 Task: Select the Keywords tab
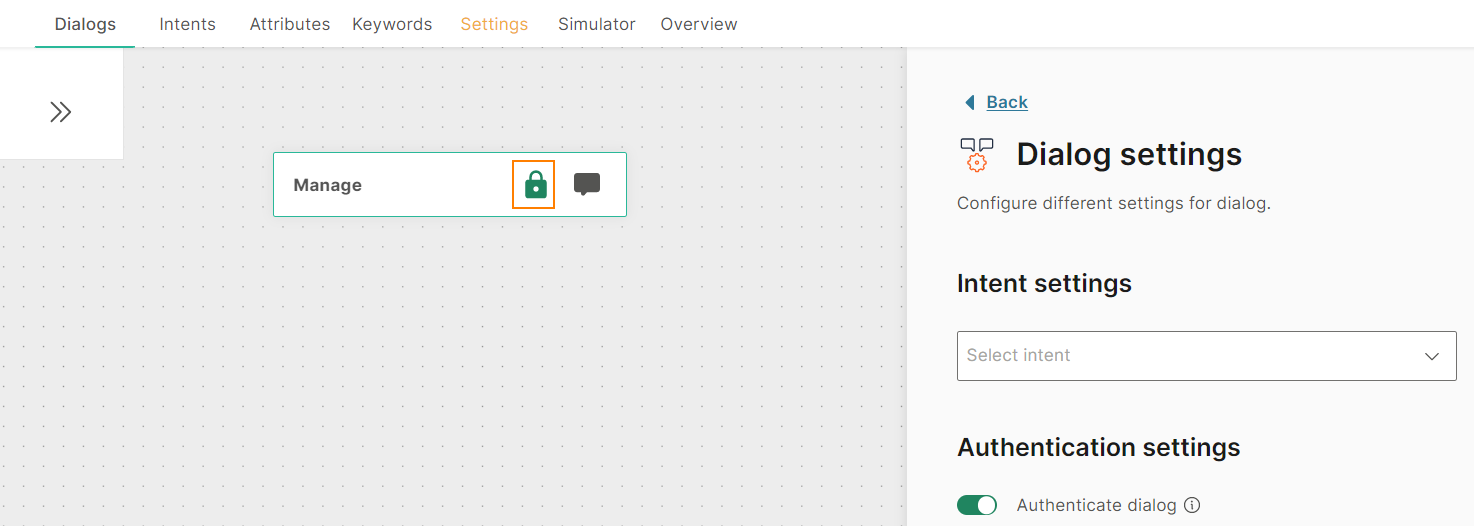click(392, 24)
